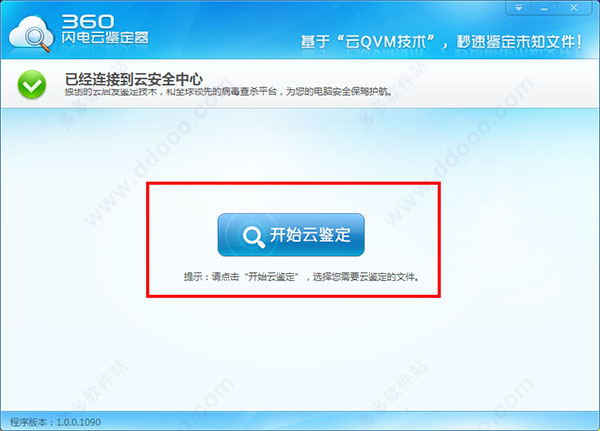This screenshot has height=431, width=600.
Task: Click the gray status description below the heading
Action: pos(228,92)
